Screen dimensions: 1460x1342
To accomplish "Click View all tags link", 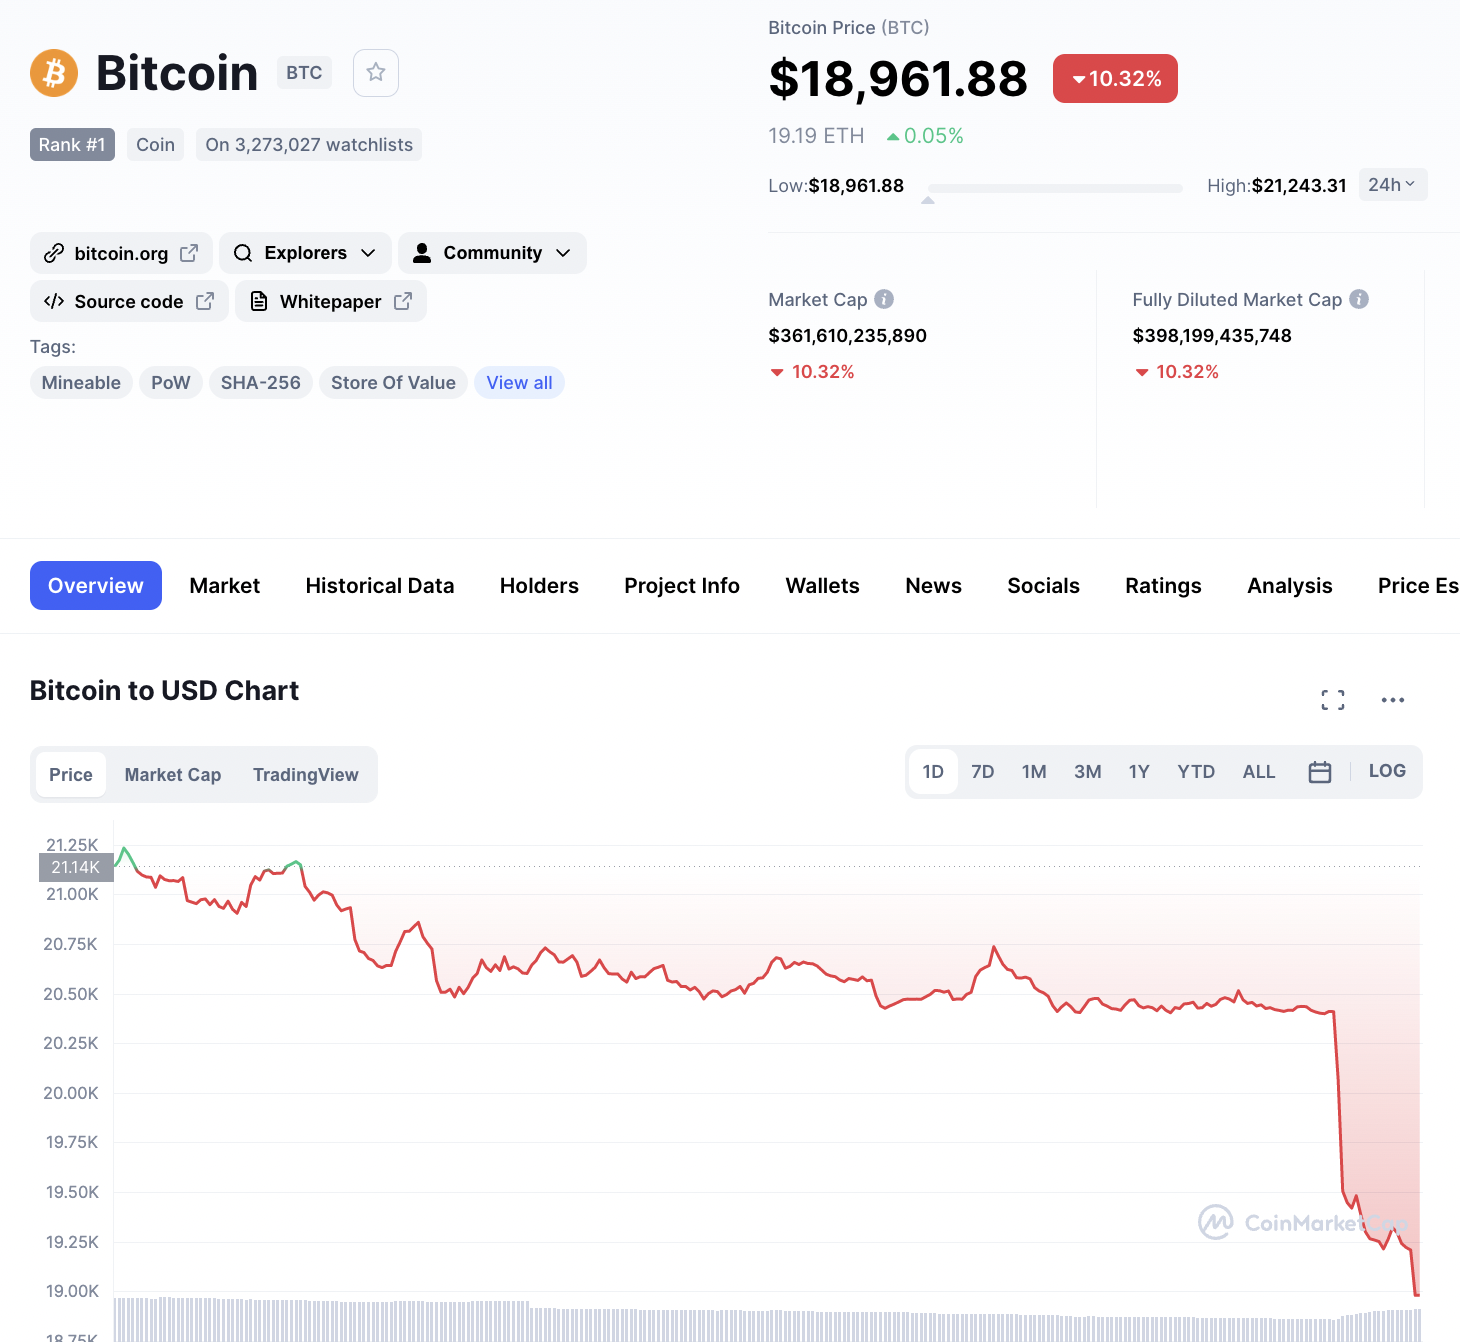I will coord(519,383).
